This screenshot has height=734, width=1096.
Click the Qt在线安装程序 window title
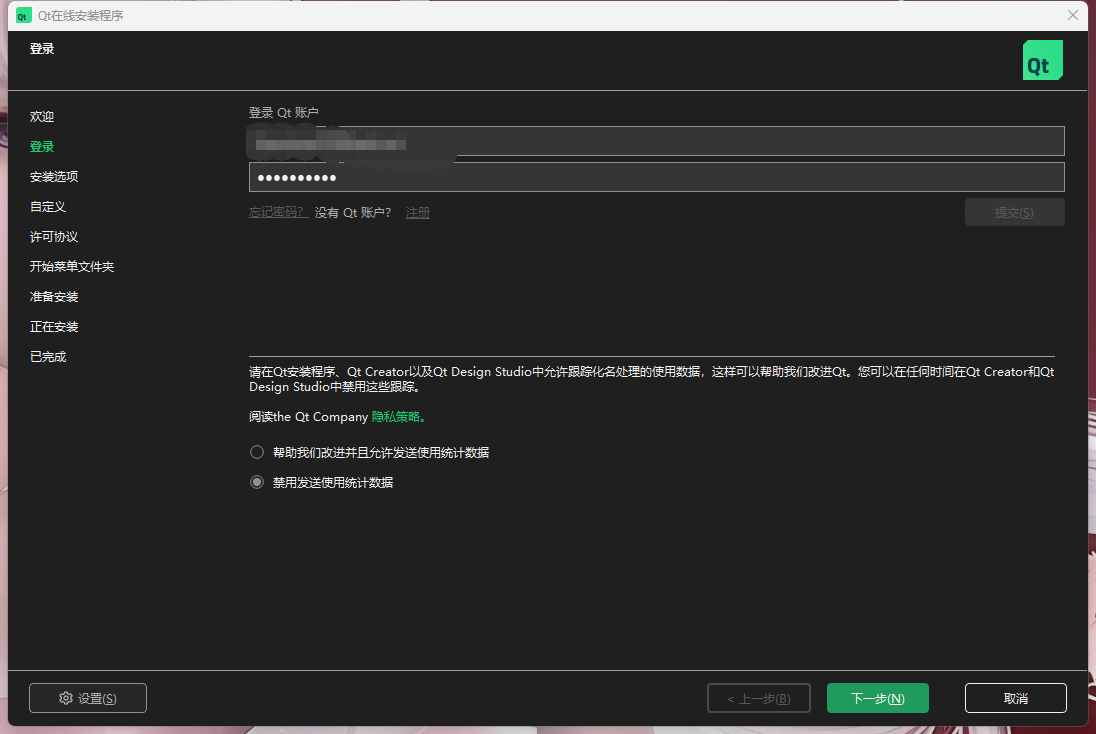tap(80, 15)
